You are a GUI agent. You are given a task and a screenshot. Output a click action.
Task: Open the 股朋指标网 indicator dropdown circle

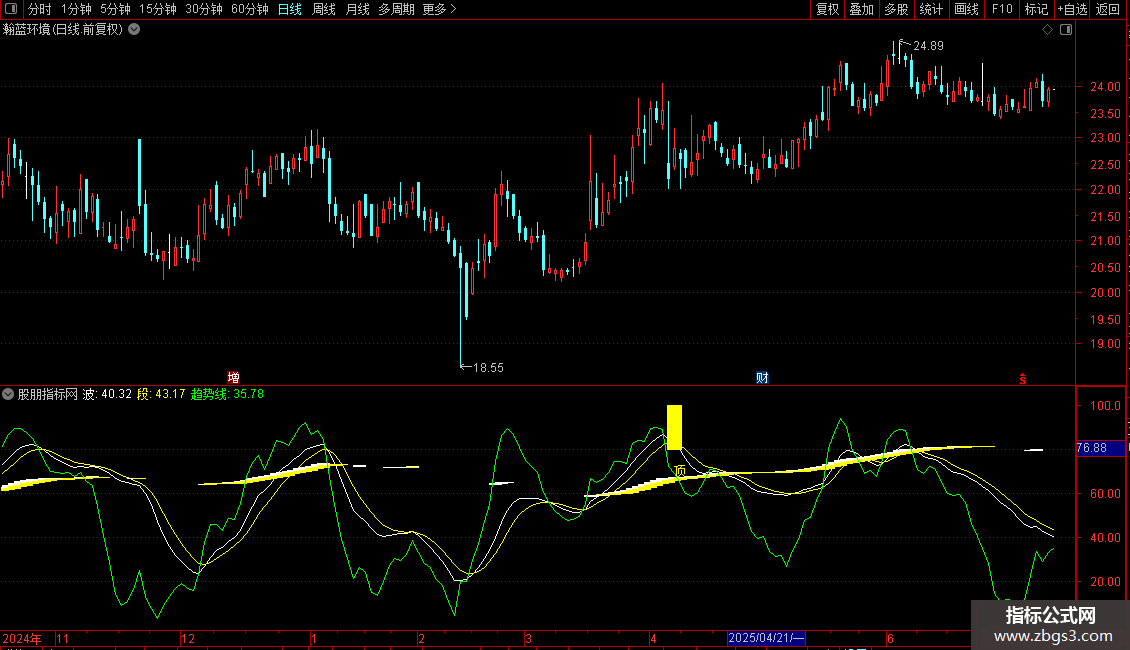(x=8, y=394)
